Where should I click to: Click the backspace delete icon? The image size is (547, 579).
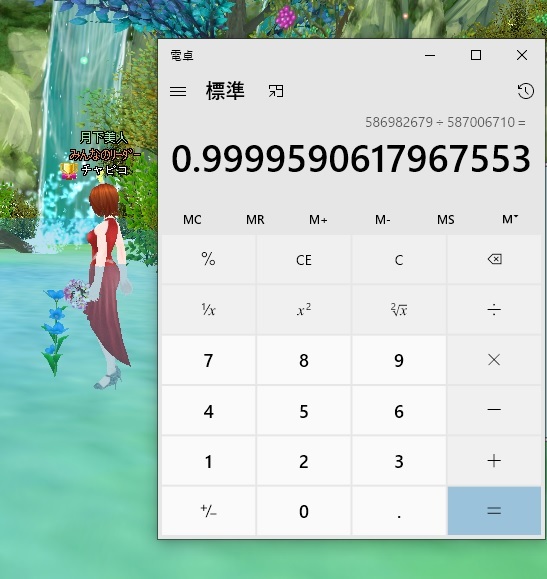pyautogui.click(x=494, y=260)
